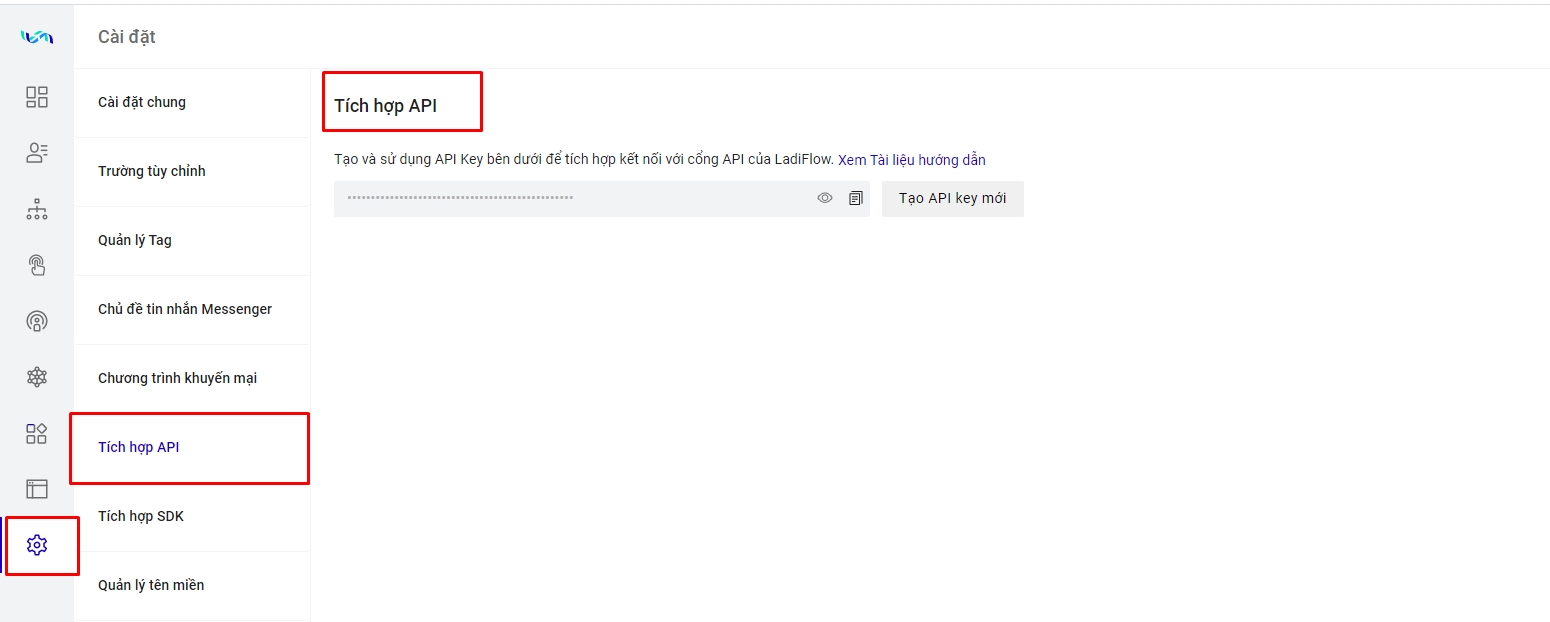Click the masked API key field

(570, 198)
